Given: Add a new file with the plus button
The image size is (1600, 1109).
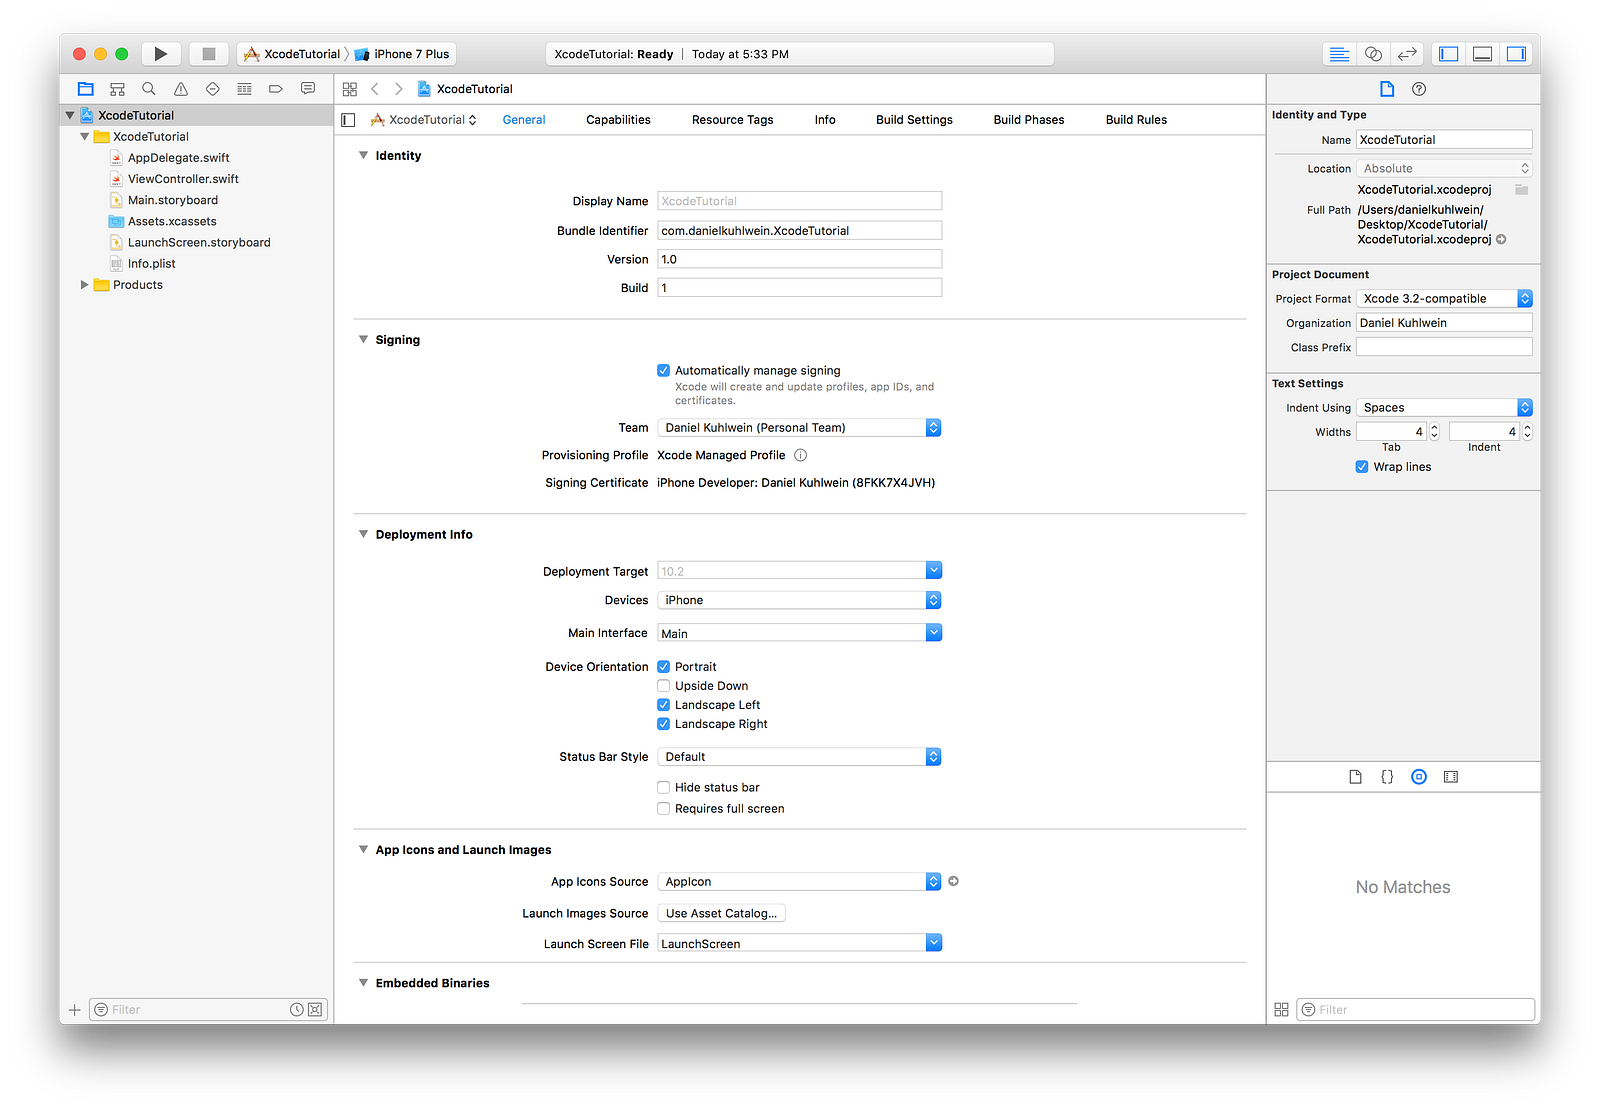Looking at the screenshot, I should tap(74, 1010).
